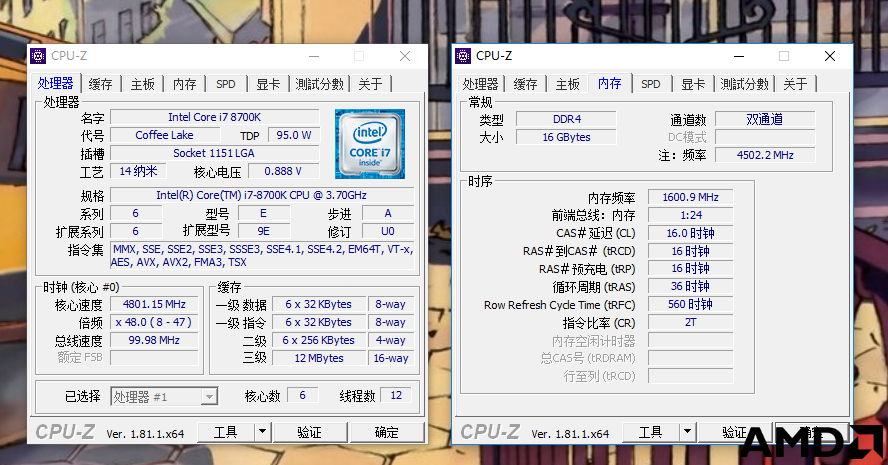Select the 内存 tab in the right CPU-Z window
Screen dimensions: 888x465
pyautogui.click(x=609, y=83)
